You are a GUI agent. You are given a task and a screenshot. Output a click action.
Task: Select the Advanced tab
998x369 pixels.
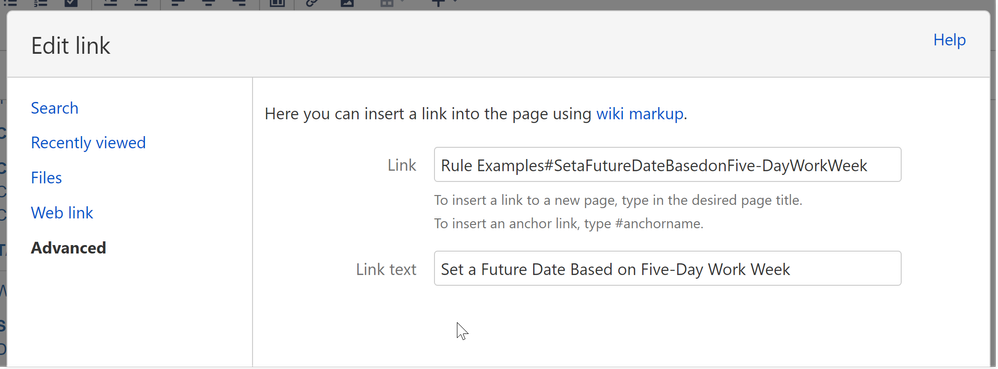pos(68,247)
